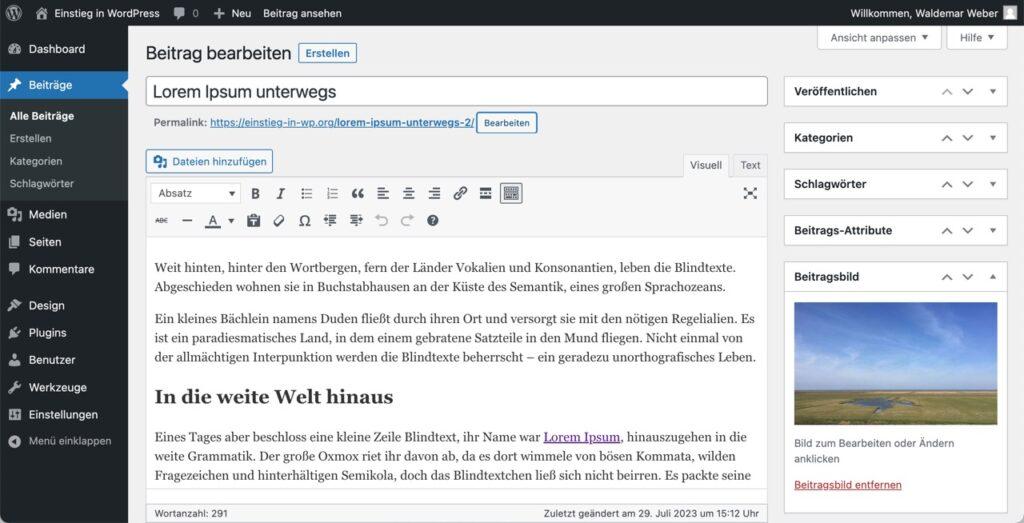Toggle the toolbar kitchen sink button
This screenshot has width=1024, height=523.
coord(511,193)
